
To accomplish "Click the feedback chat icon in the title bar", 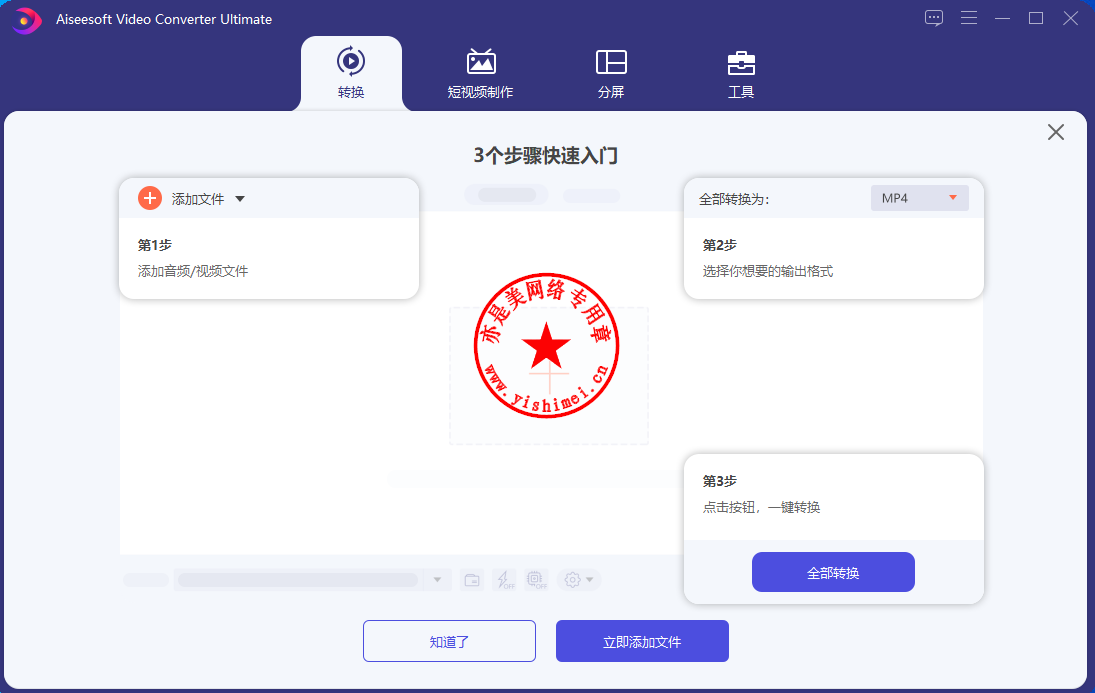I will pos(934,18).
